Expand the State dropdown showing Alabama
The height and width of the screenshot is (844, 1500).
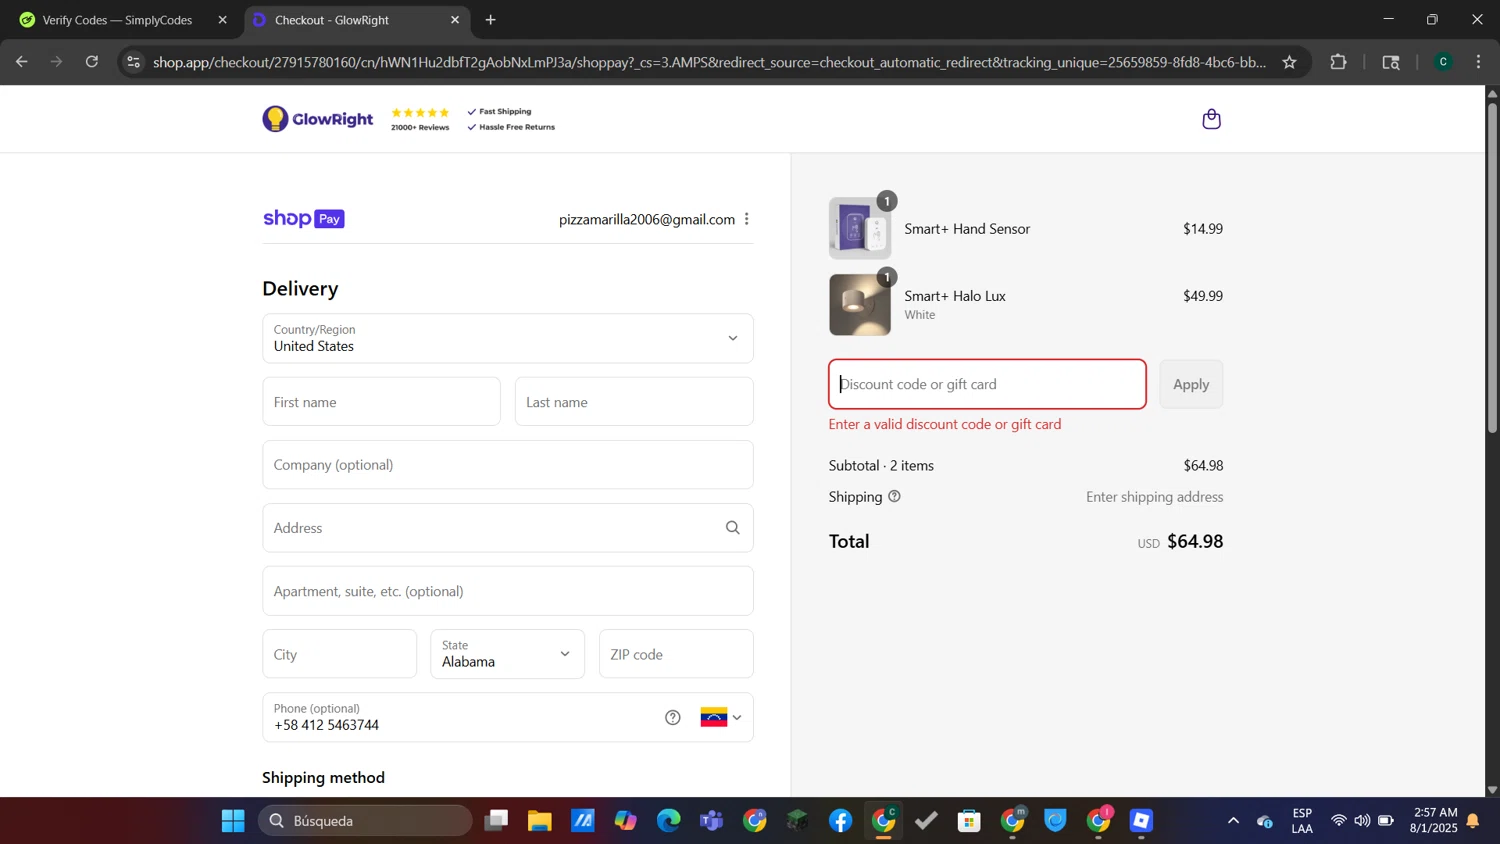pyautogui.click(x=508, y=654)
